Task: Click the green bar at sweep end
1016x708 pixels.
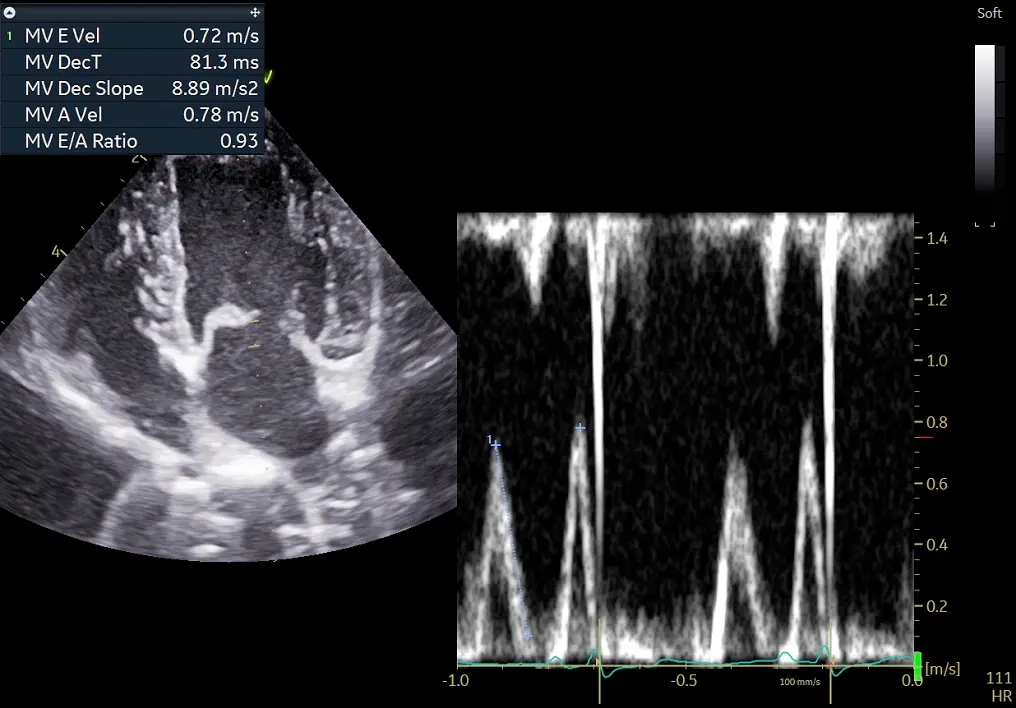Action: (918, 665)
